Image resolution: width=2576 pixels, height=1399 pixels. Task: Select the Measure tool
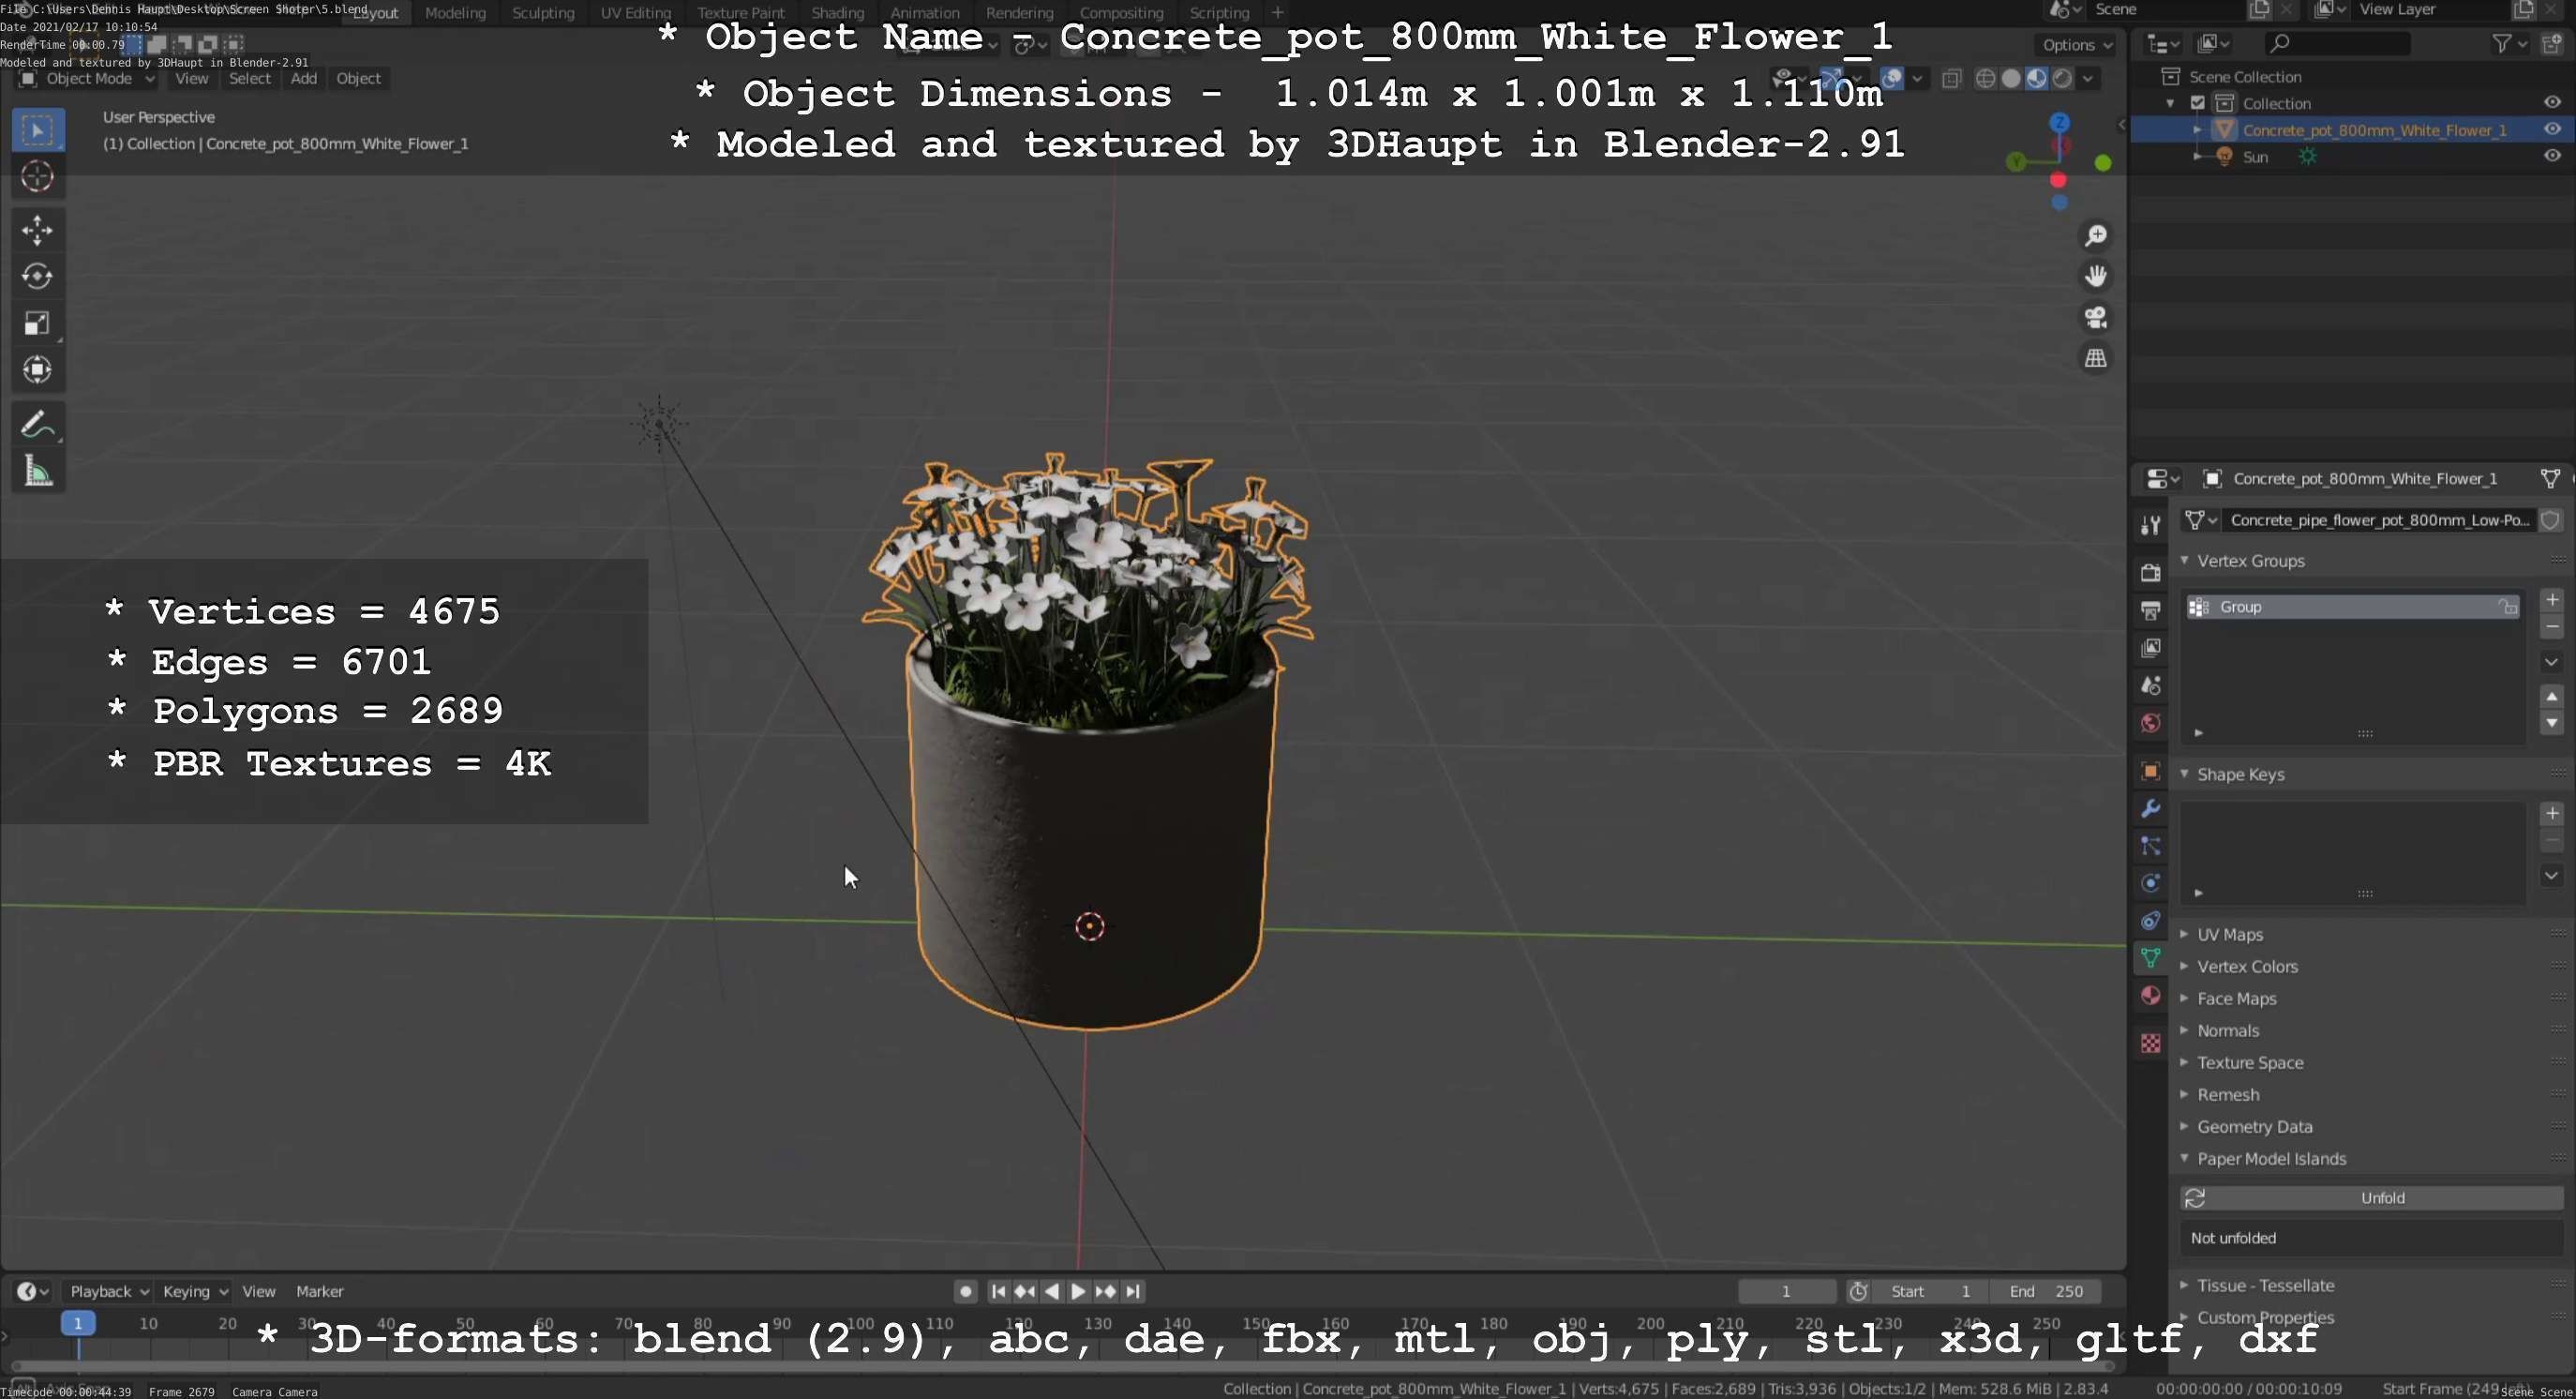[x=38, y=471]
